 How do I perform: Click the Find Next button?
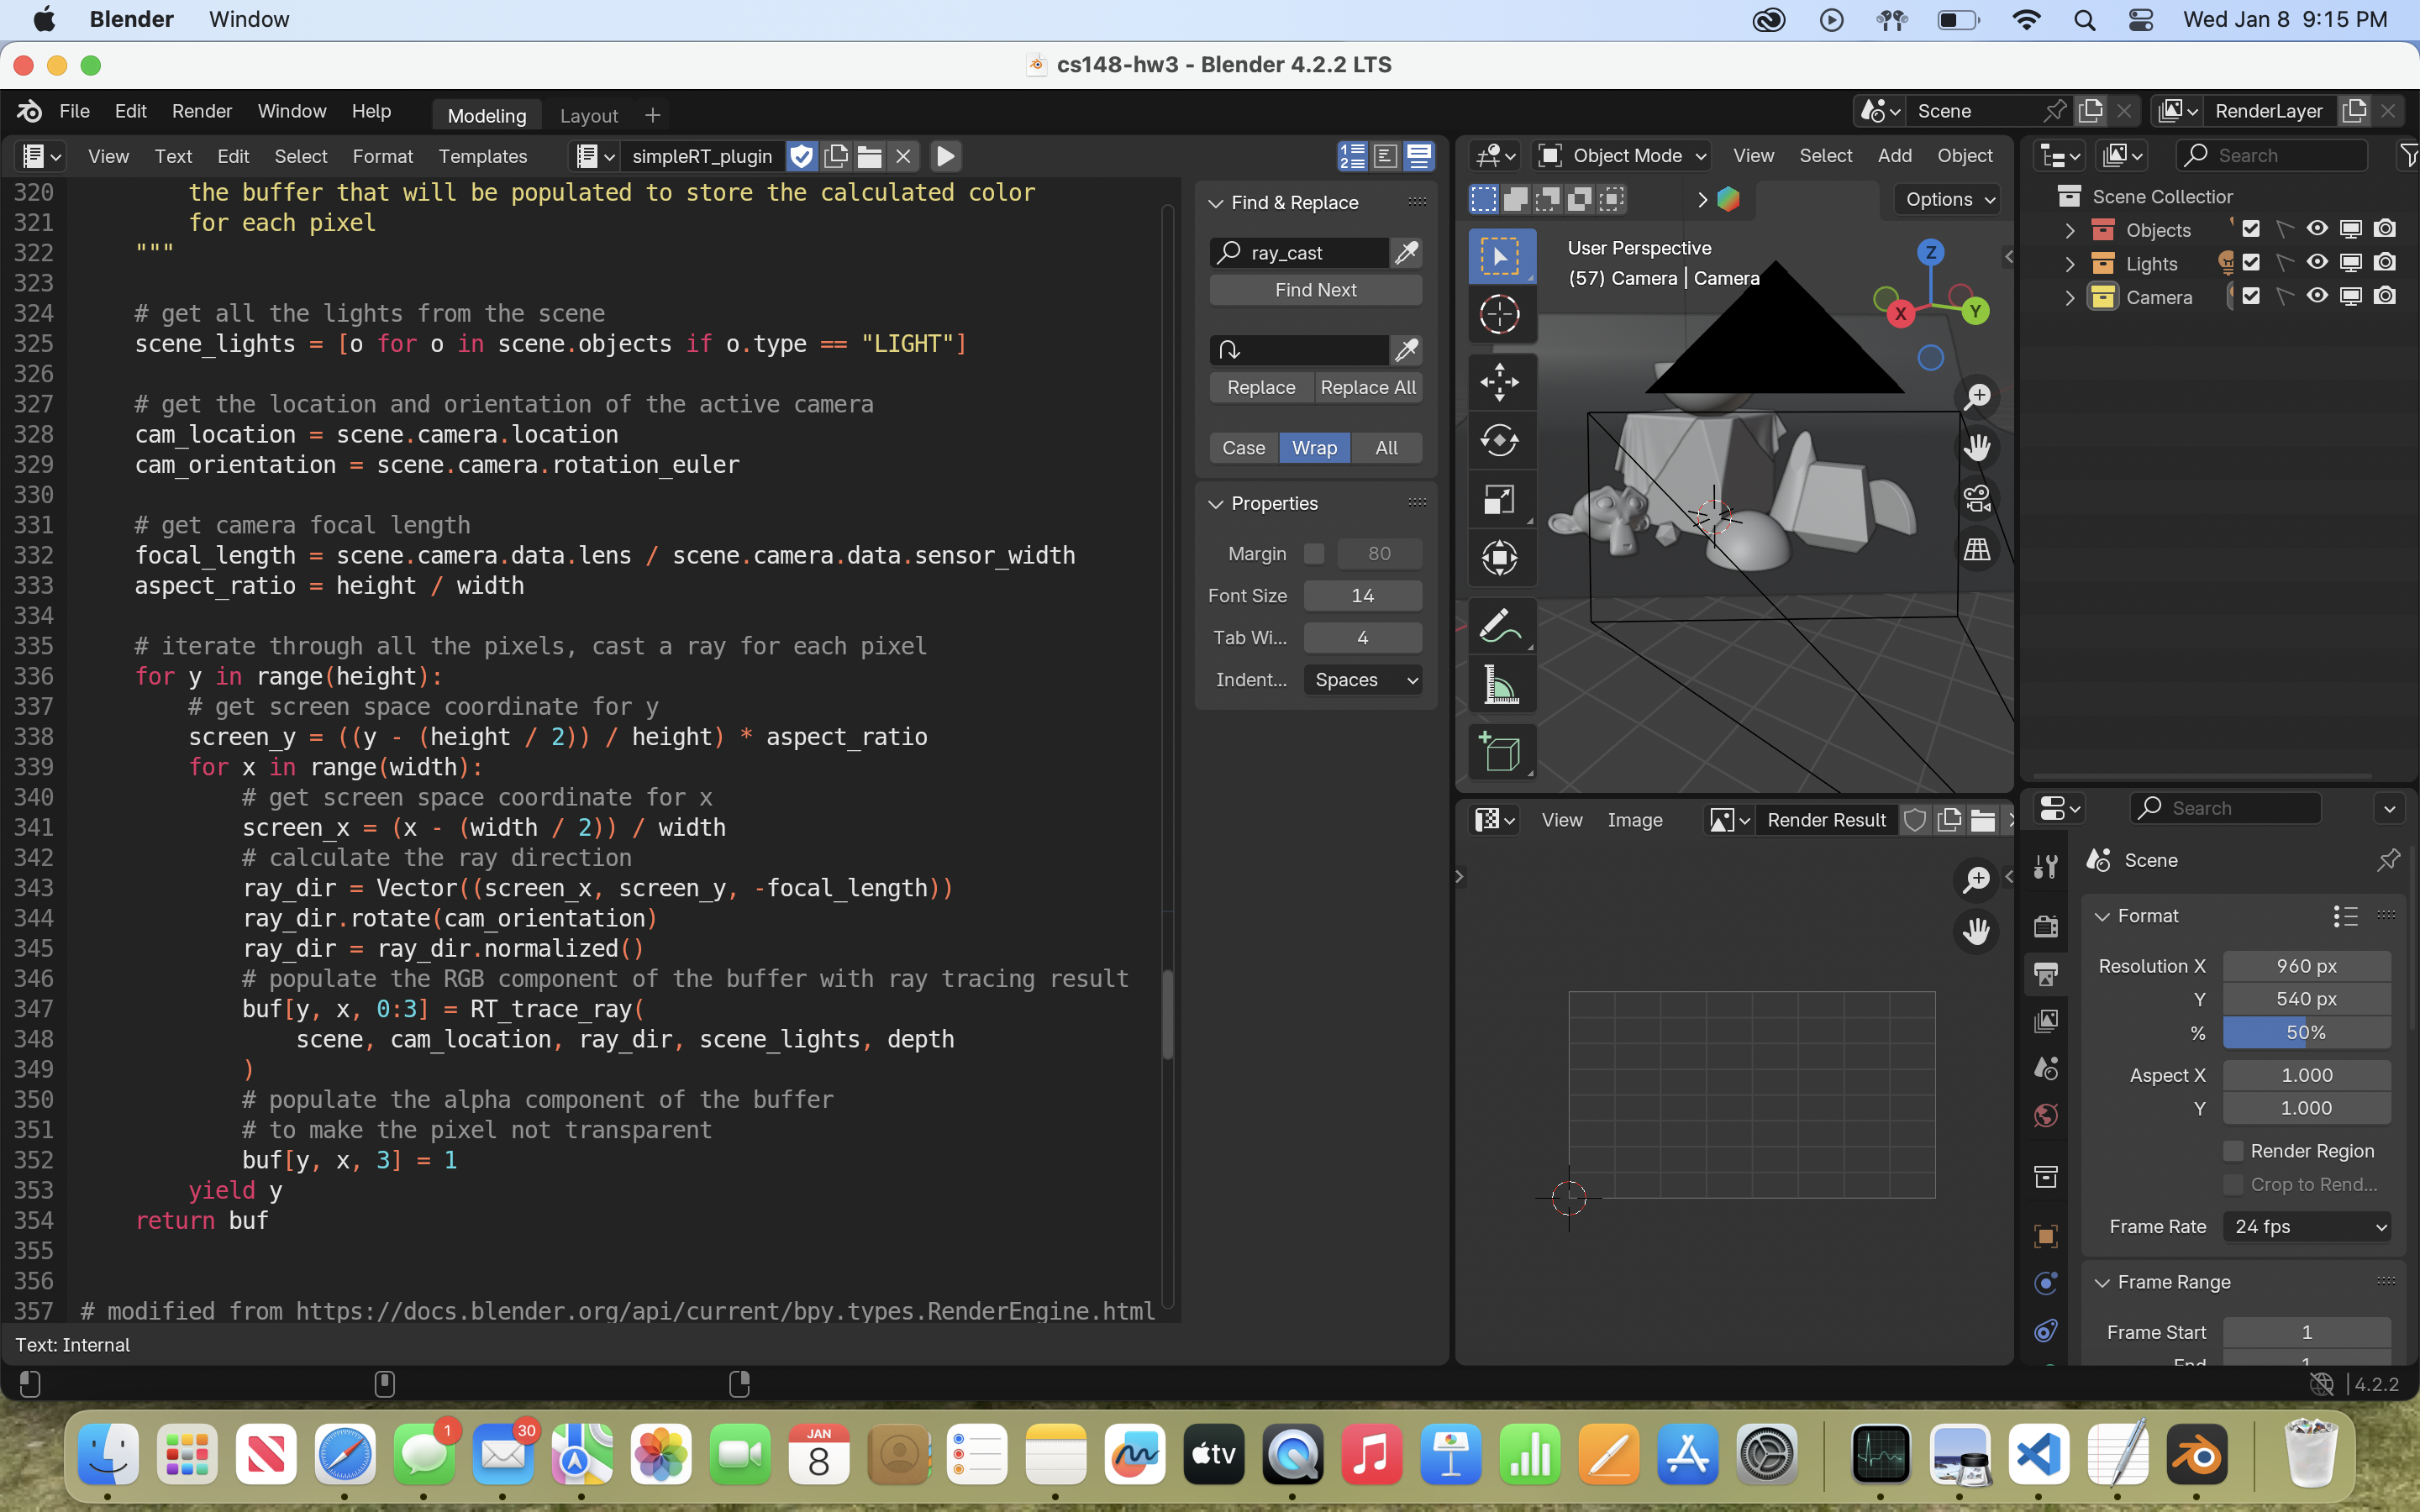tap(1315, 290)
